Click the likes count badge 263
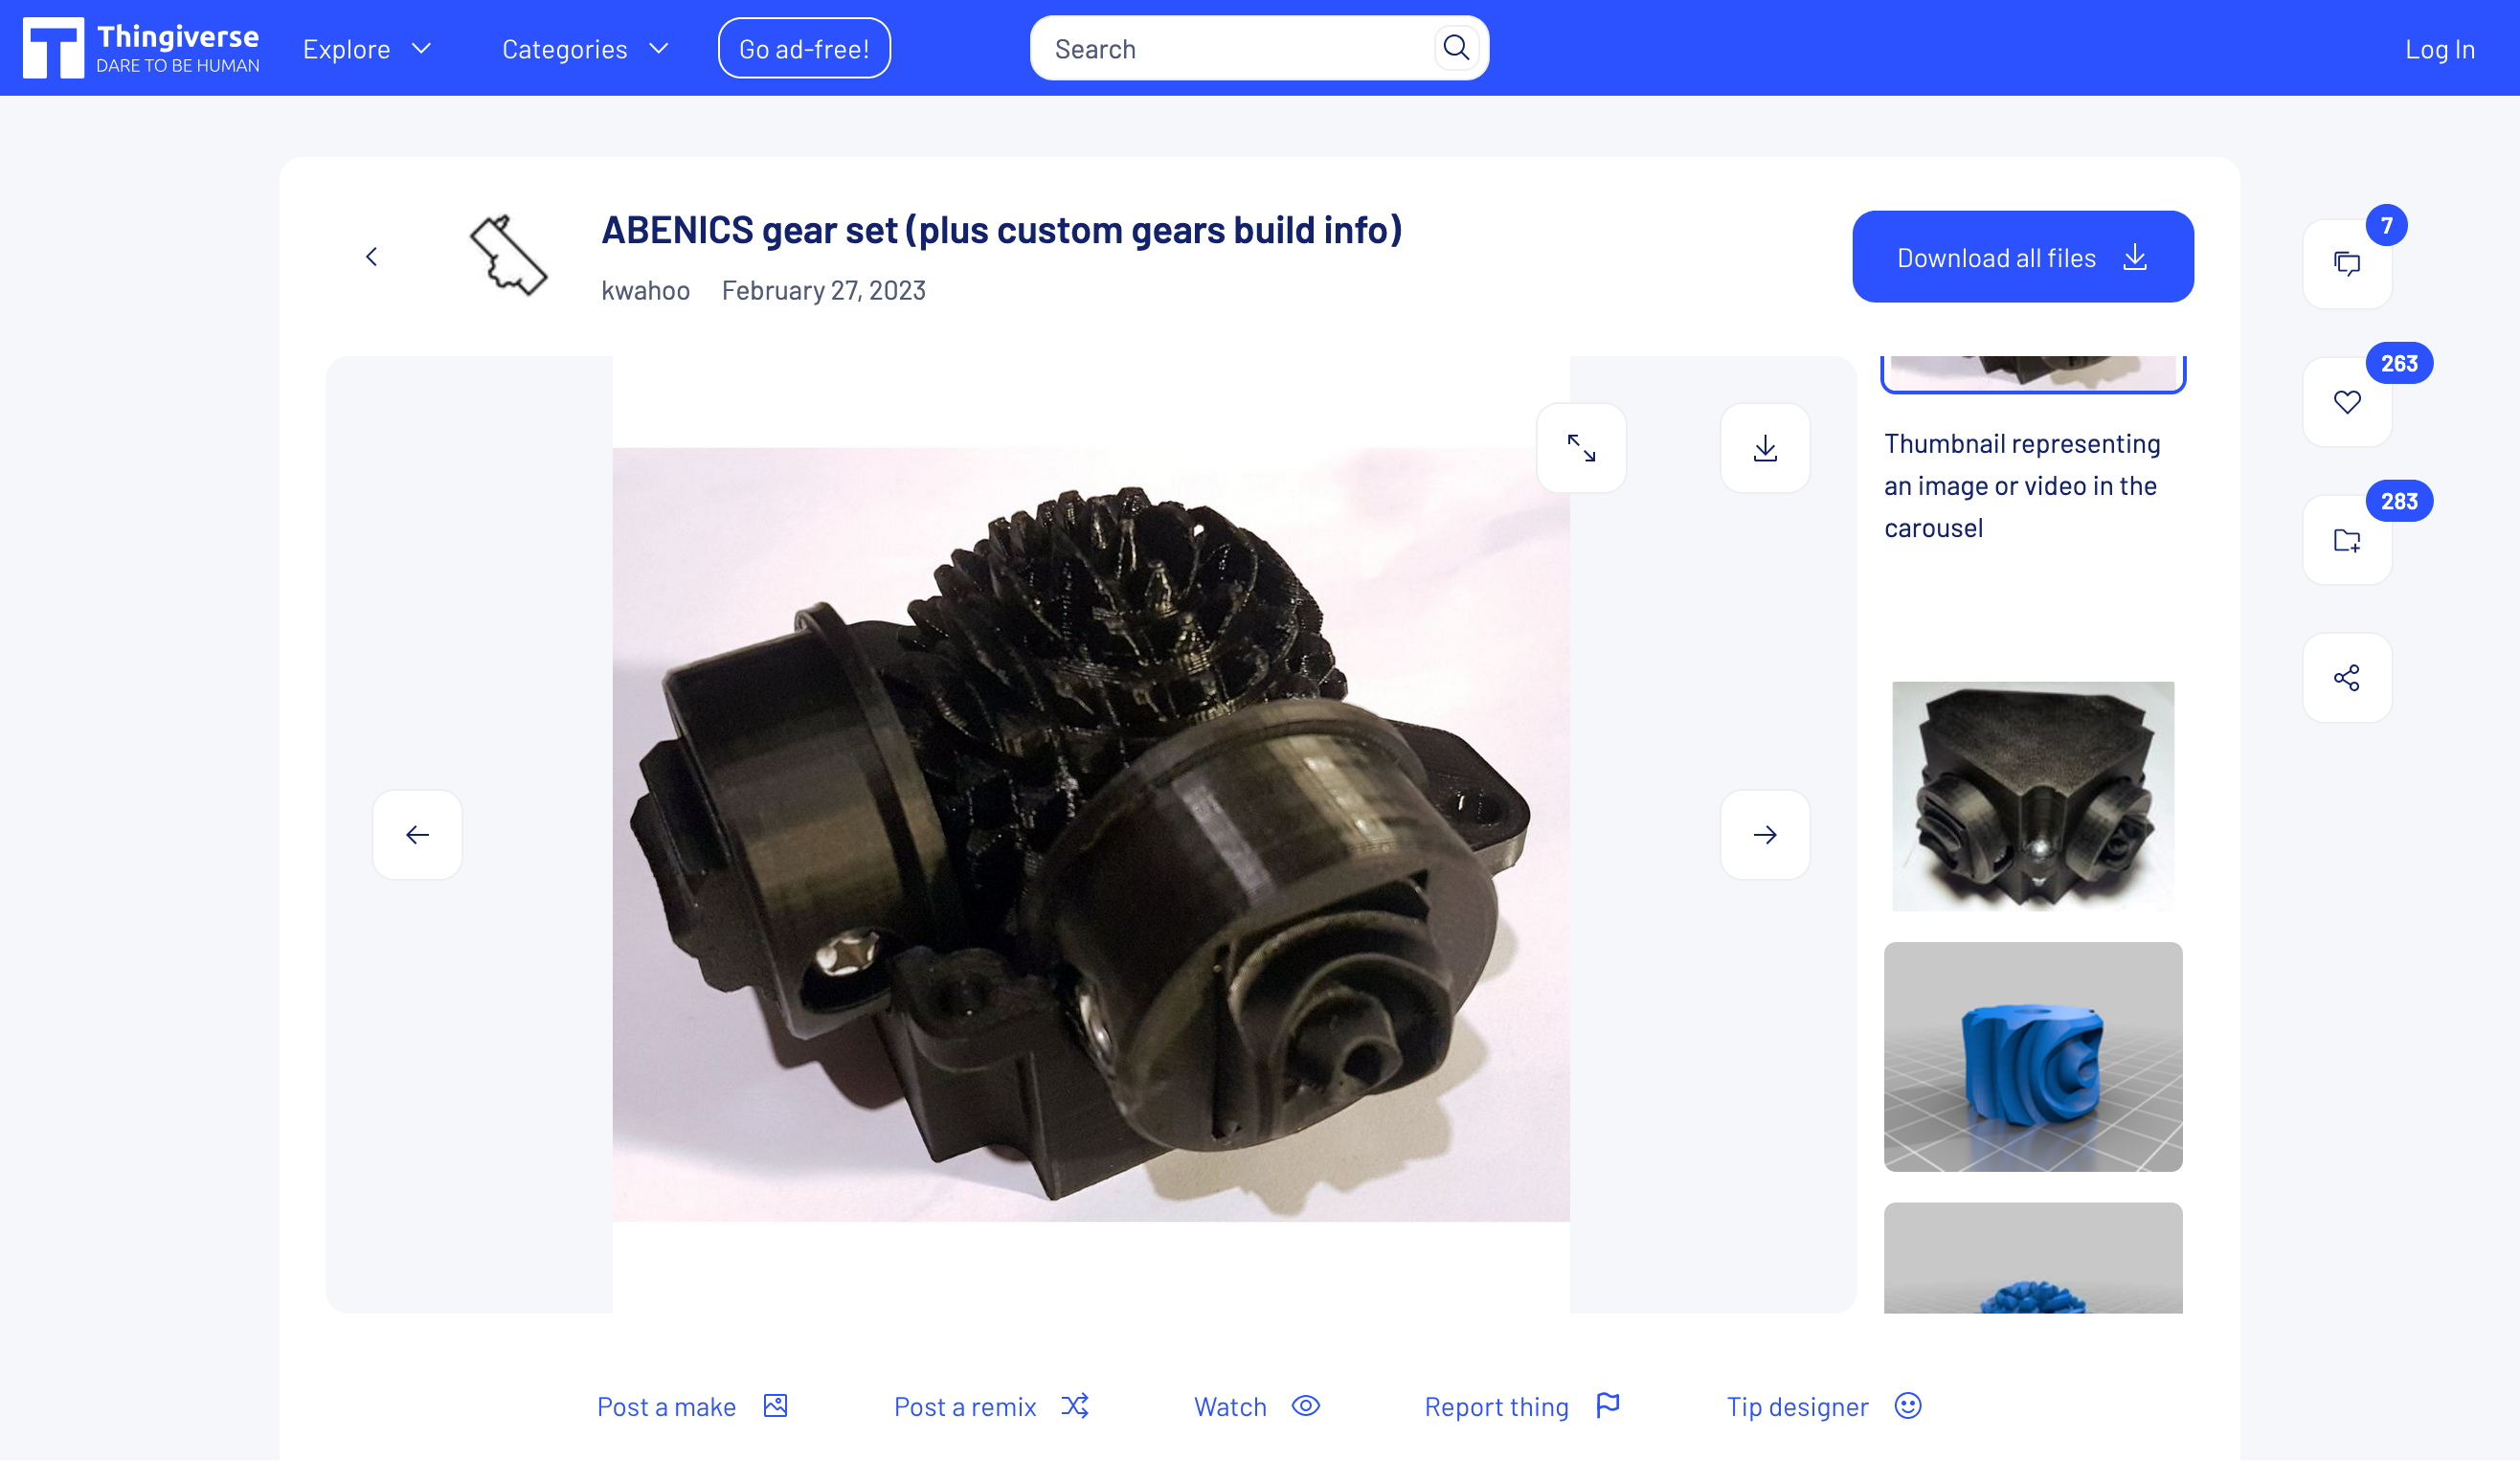2520x1461 pixels. (2399, 364)
